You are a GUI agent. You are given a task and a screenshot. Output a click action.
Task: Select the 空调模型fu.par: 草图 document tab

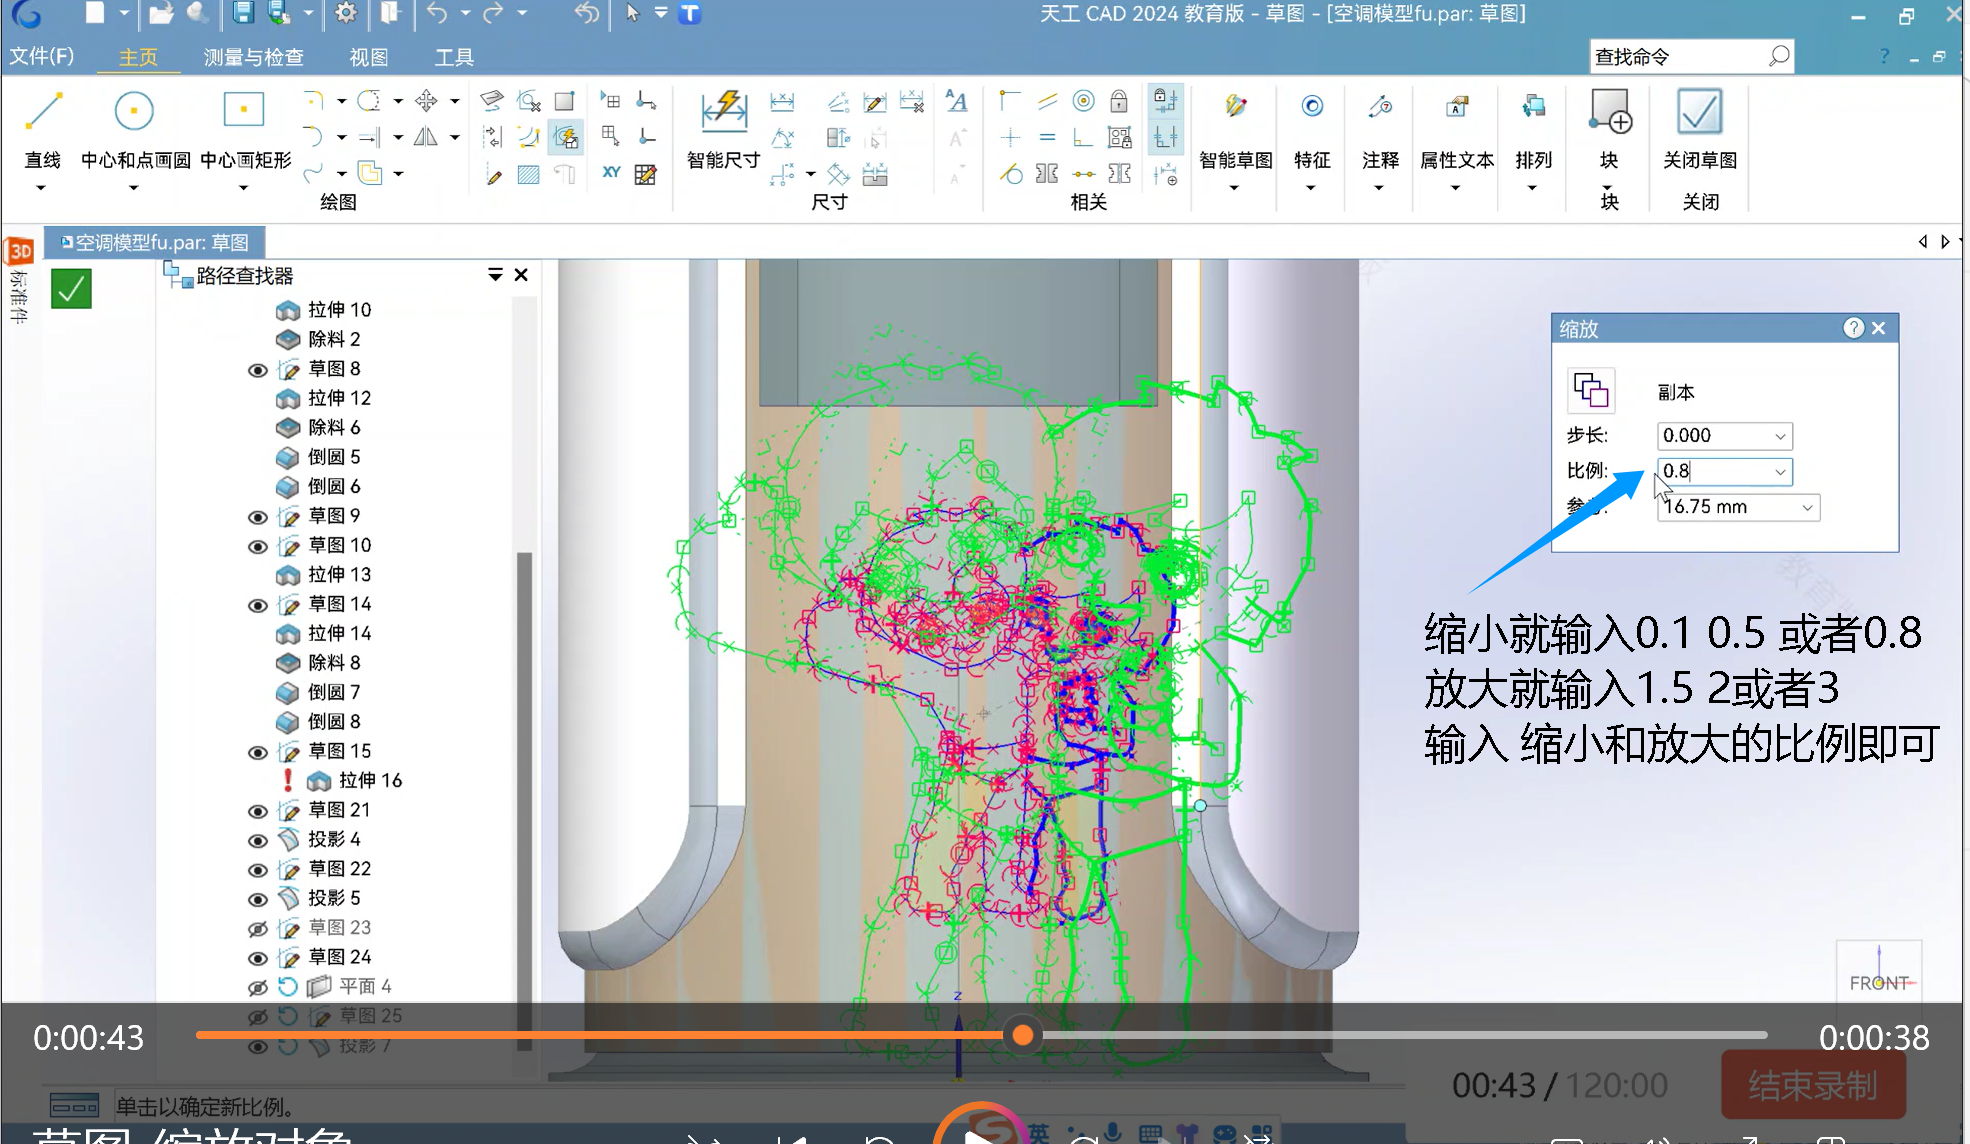click(x=155, y=242)
